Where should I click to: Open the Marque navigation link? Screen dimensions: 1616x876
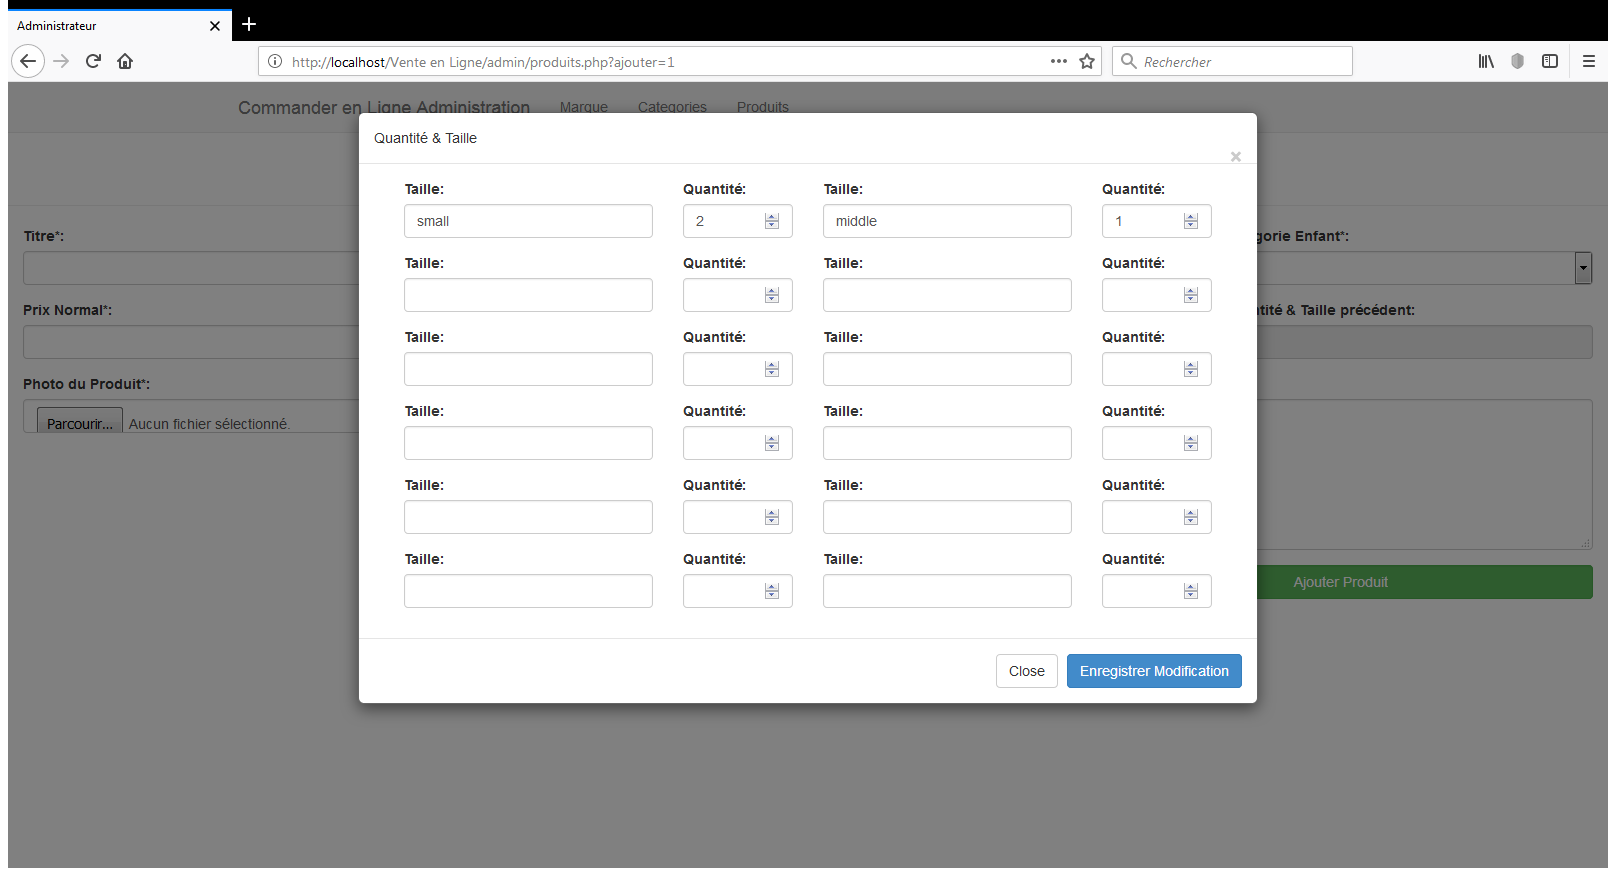pyautogui.click(x=584, y=107)
